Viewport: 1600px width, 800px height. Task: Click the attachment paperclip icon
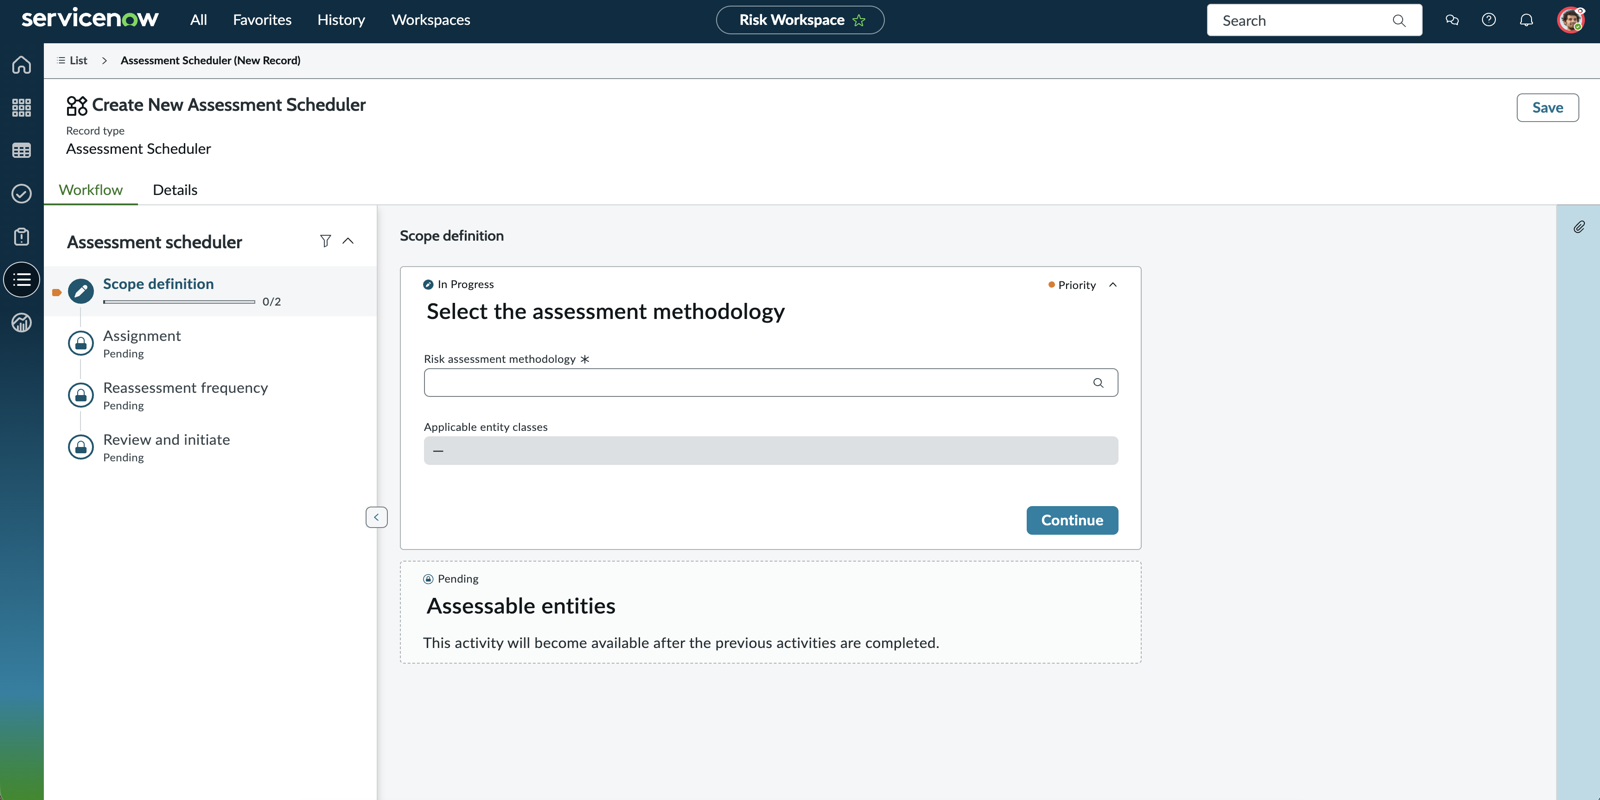pyautogui.click(x=1579, y=227)
